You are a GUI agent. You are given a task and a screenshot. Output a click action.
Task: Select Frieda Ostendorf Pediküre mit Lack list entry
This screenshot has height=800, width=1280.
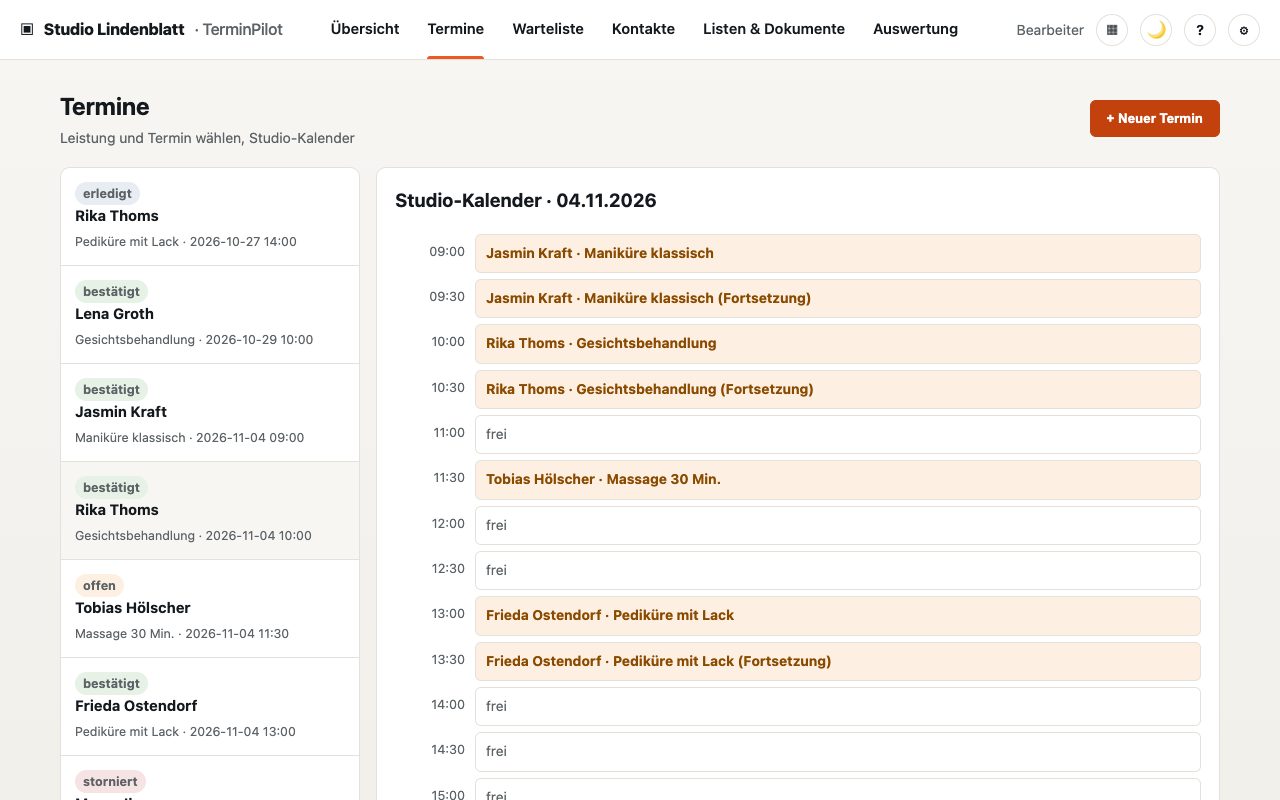[210, 707]
